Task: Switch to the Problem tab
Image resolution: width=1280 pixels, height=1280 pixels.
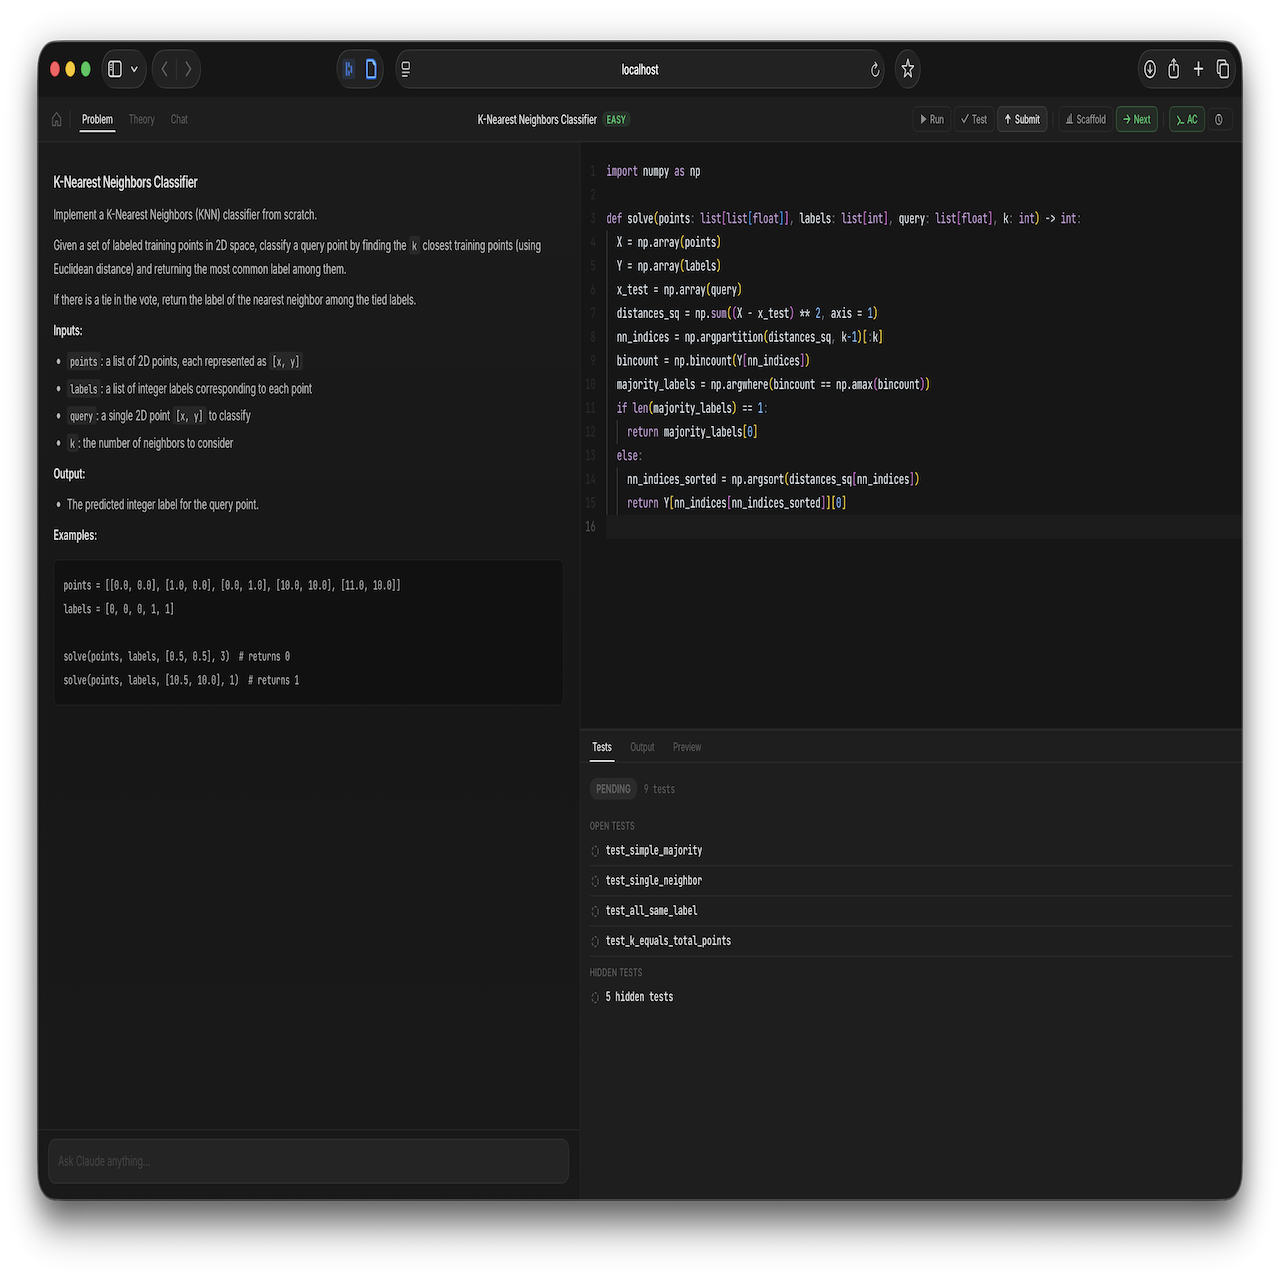Action: [x=97, y=119]
